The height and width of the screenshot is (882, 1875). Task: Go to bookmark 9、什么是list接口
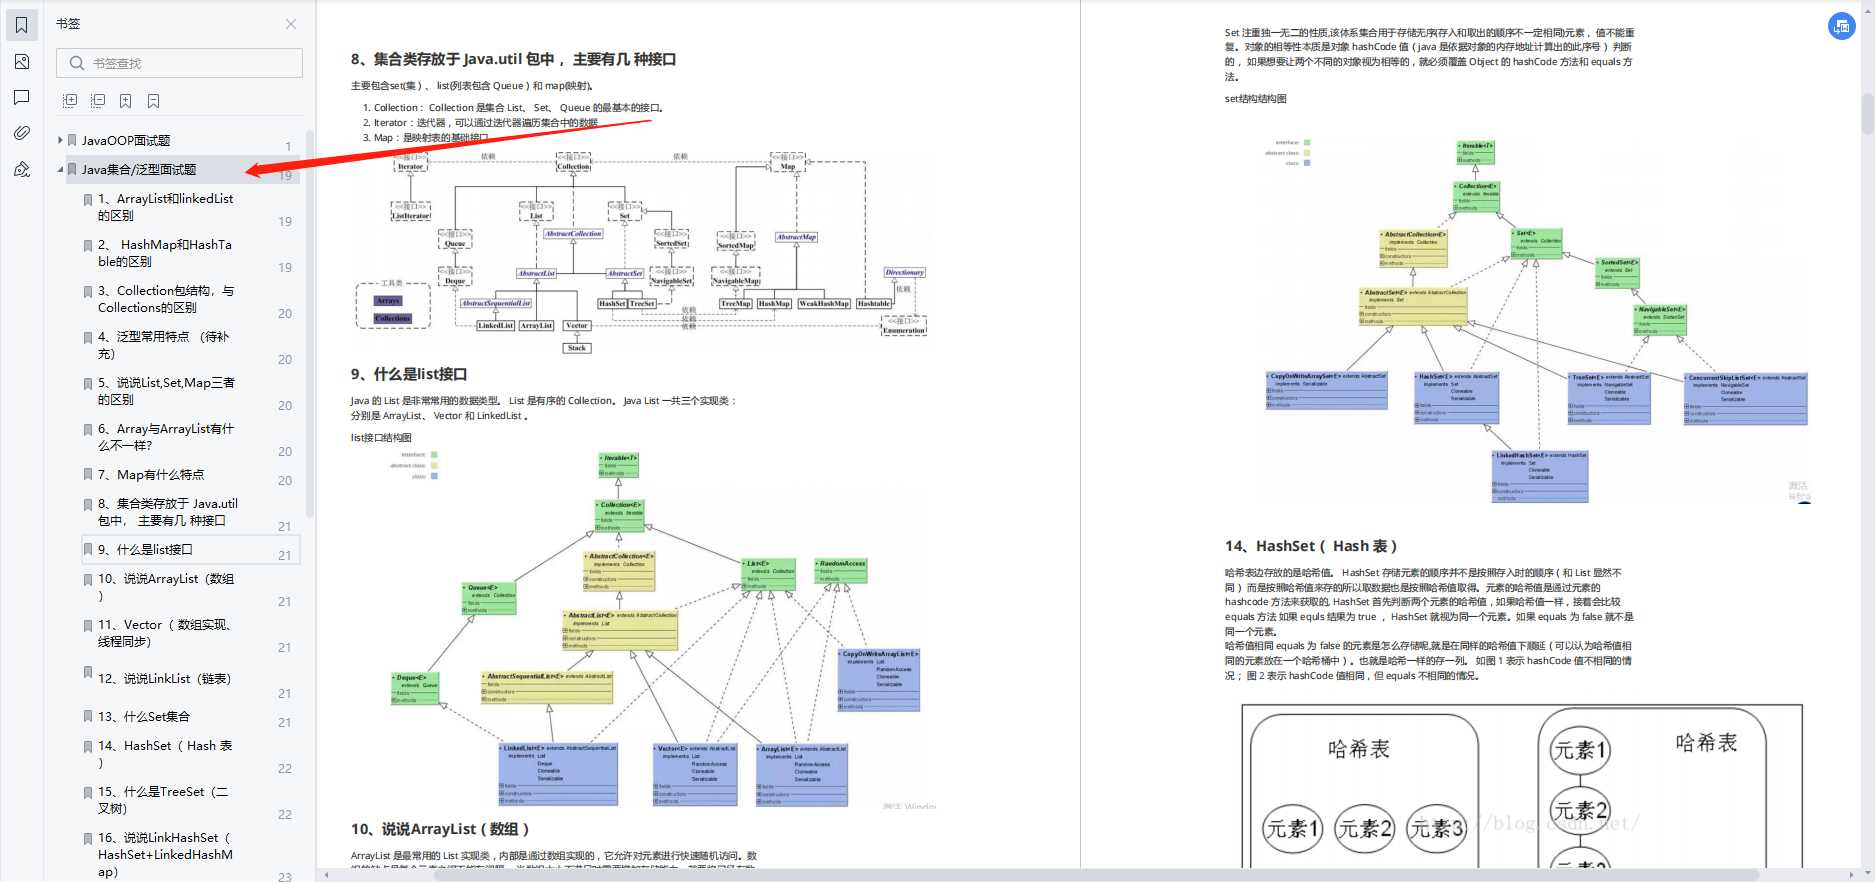click(145, 550)
